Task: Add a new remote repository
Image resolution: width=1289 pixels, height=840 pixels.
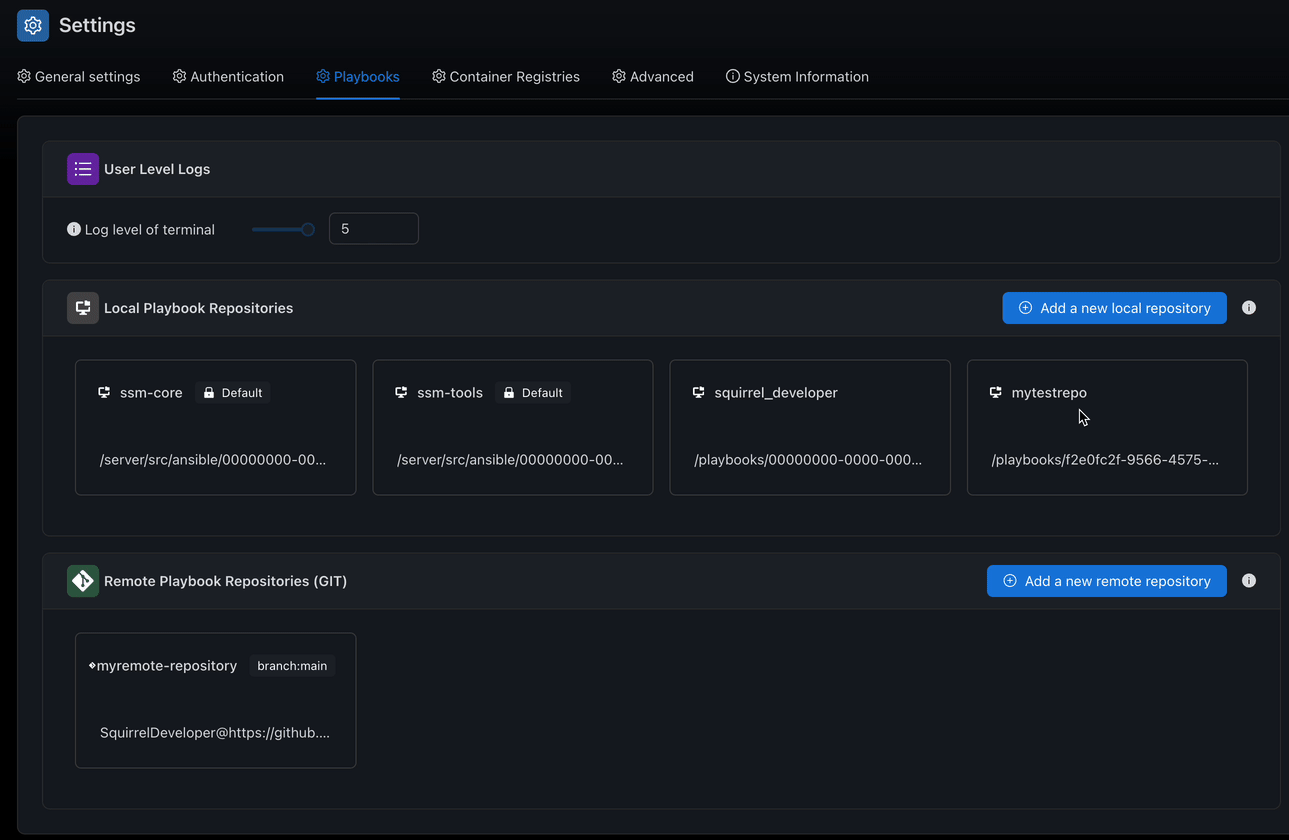Action: coord(1106,581)
